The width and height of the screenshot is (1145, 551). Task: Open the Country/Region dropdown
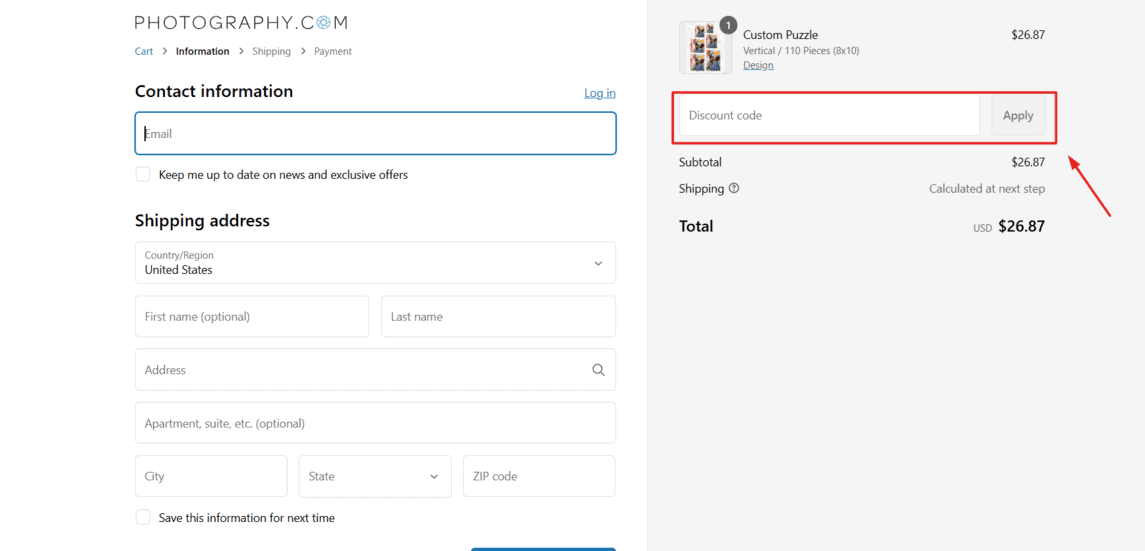coord(375,263)
